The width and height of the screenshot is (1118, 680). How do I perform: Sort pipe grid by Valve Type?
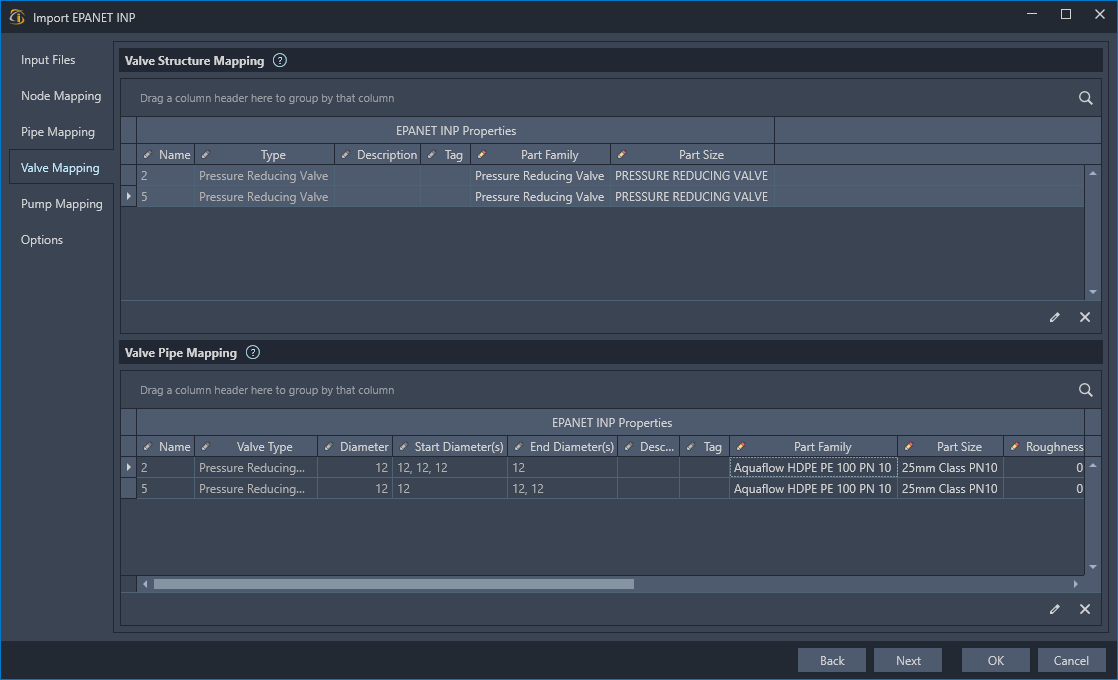click(x=256, y=447)
